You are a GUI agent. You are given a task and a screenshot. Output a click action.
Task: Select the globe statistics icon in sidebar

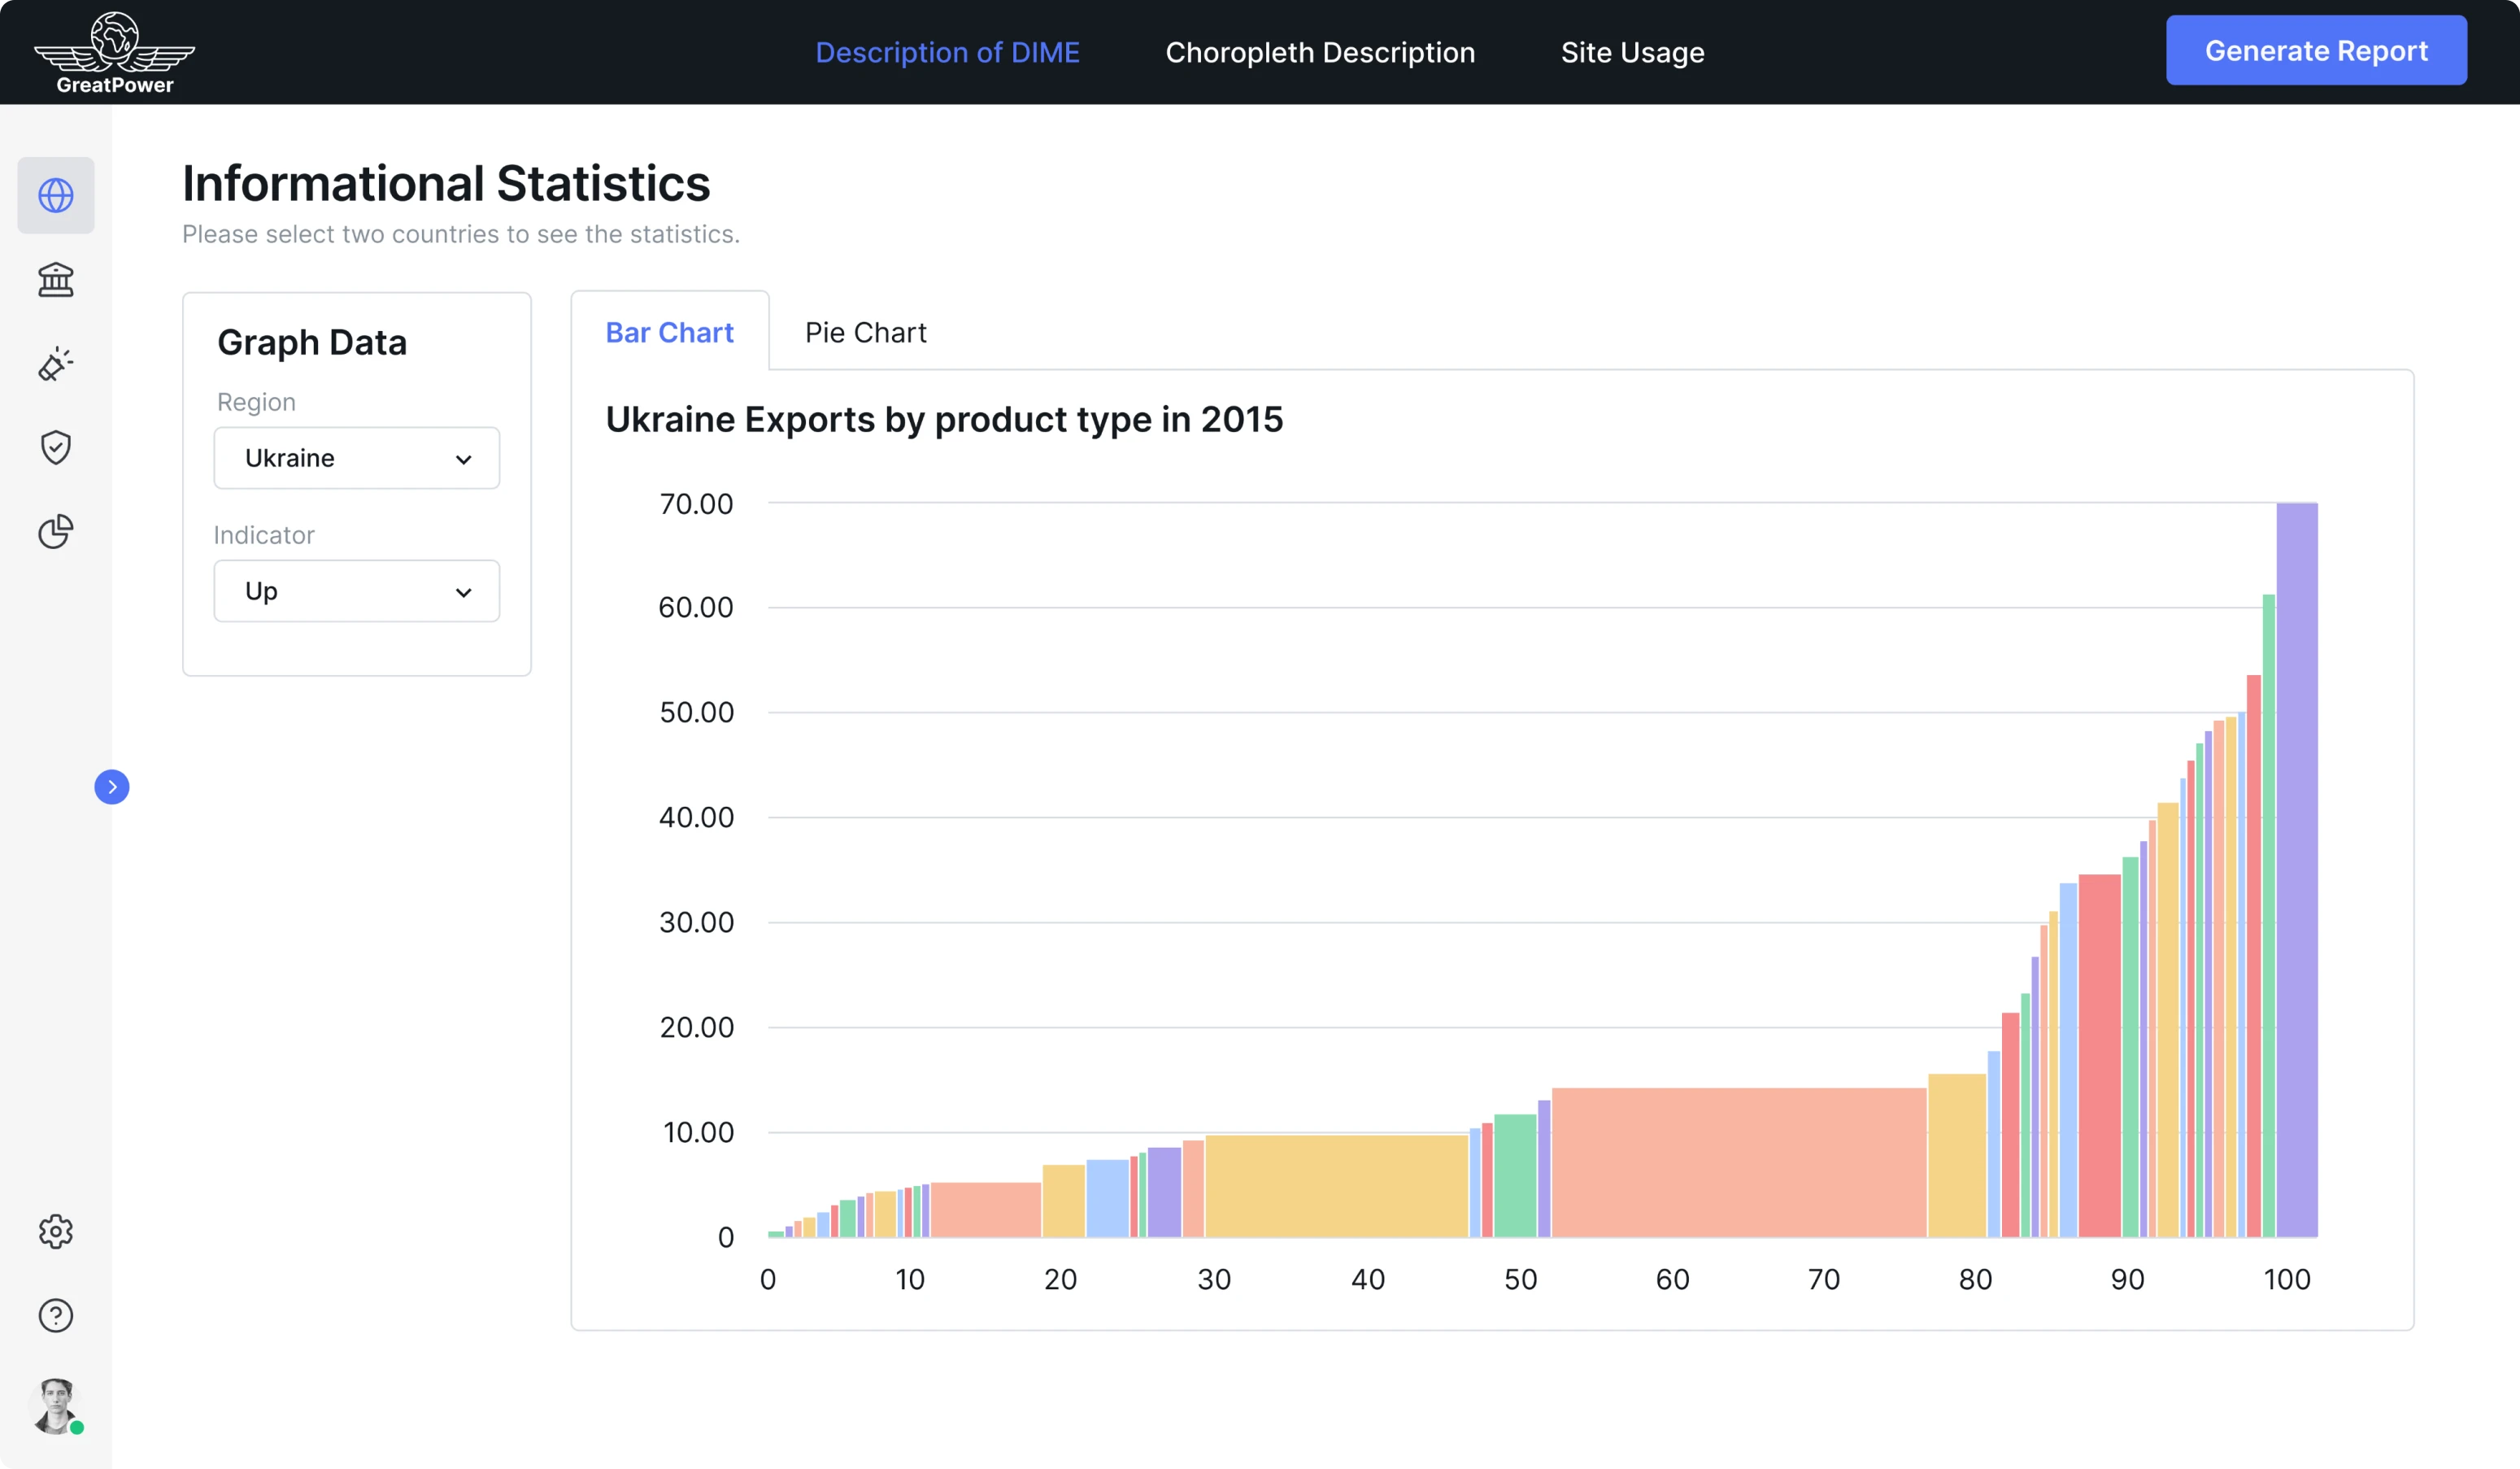click(55, 195)
